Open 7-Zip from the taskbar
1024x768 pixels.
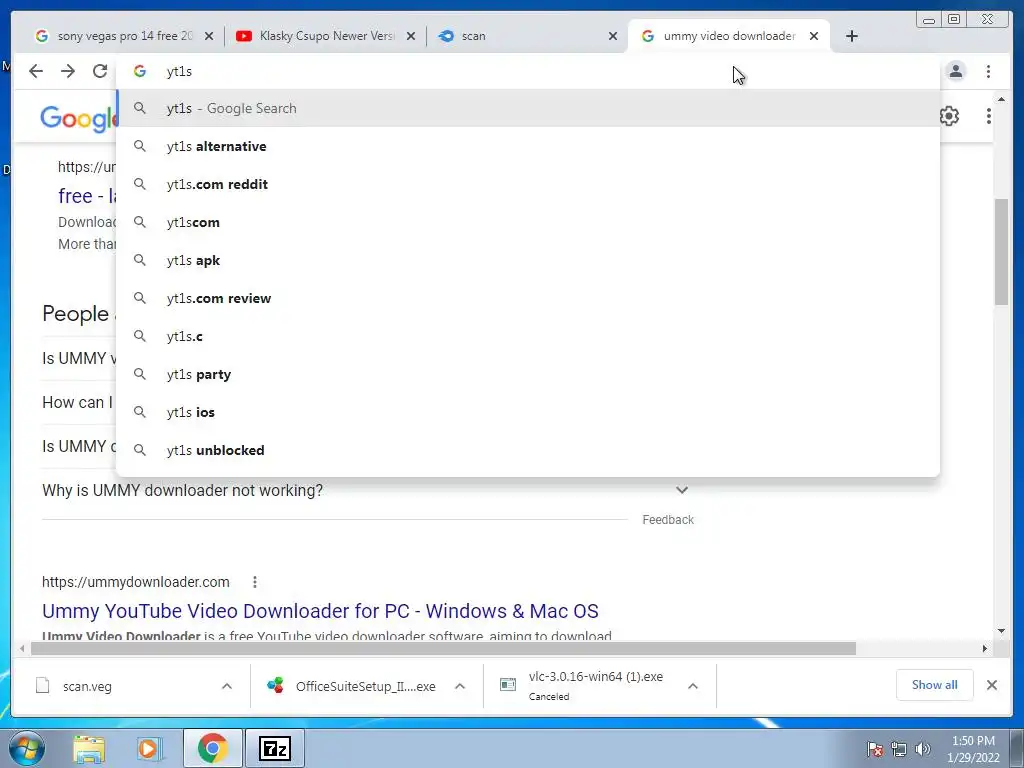click(x=275, y=748)
